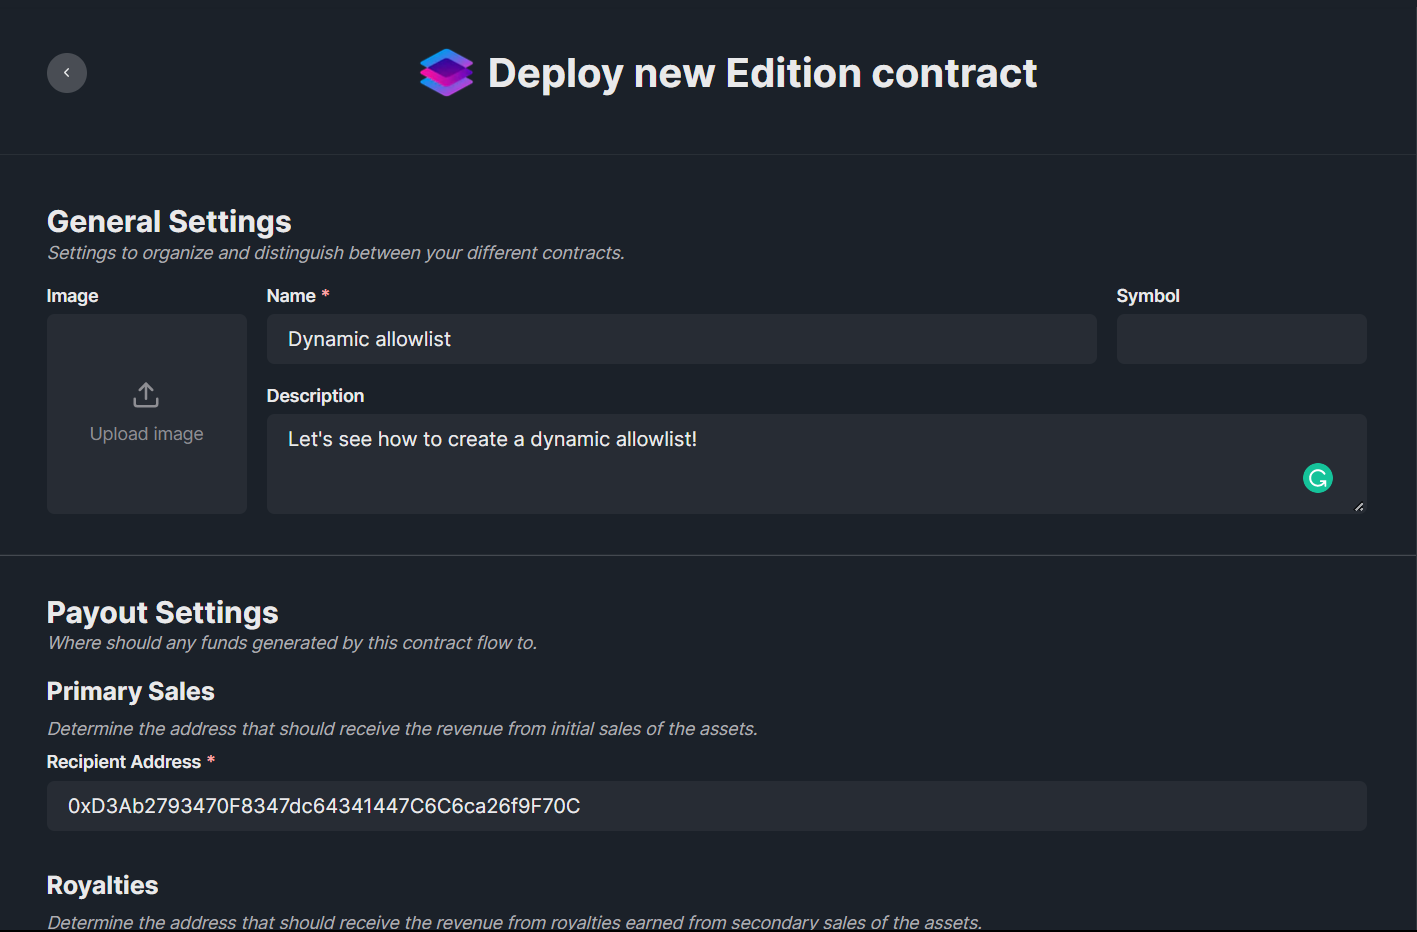Click the 'Payout Settings' heading
The height and width of the screenshot is (932, 1417).
coord(163,612)
